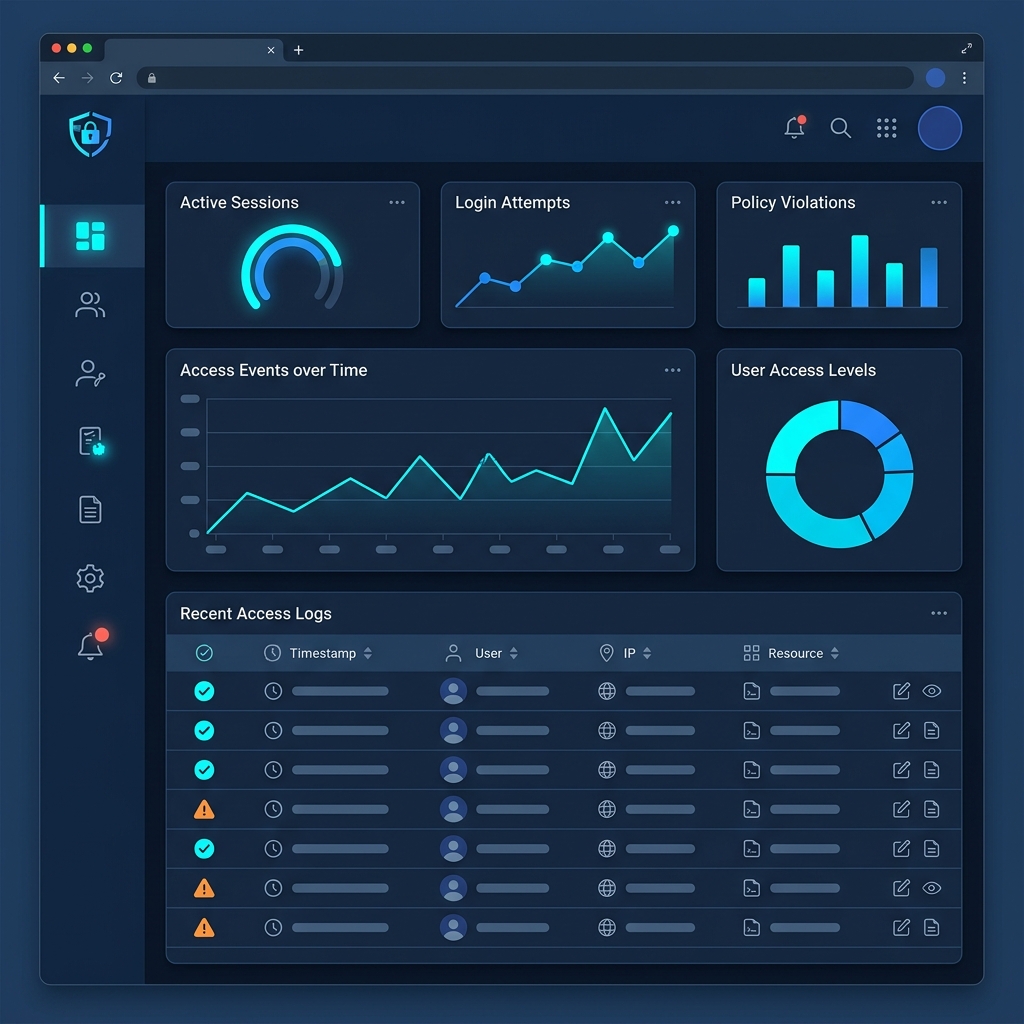
Task: Select the user permissions key icon in sidebar
Action: [x=90, y=374]
